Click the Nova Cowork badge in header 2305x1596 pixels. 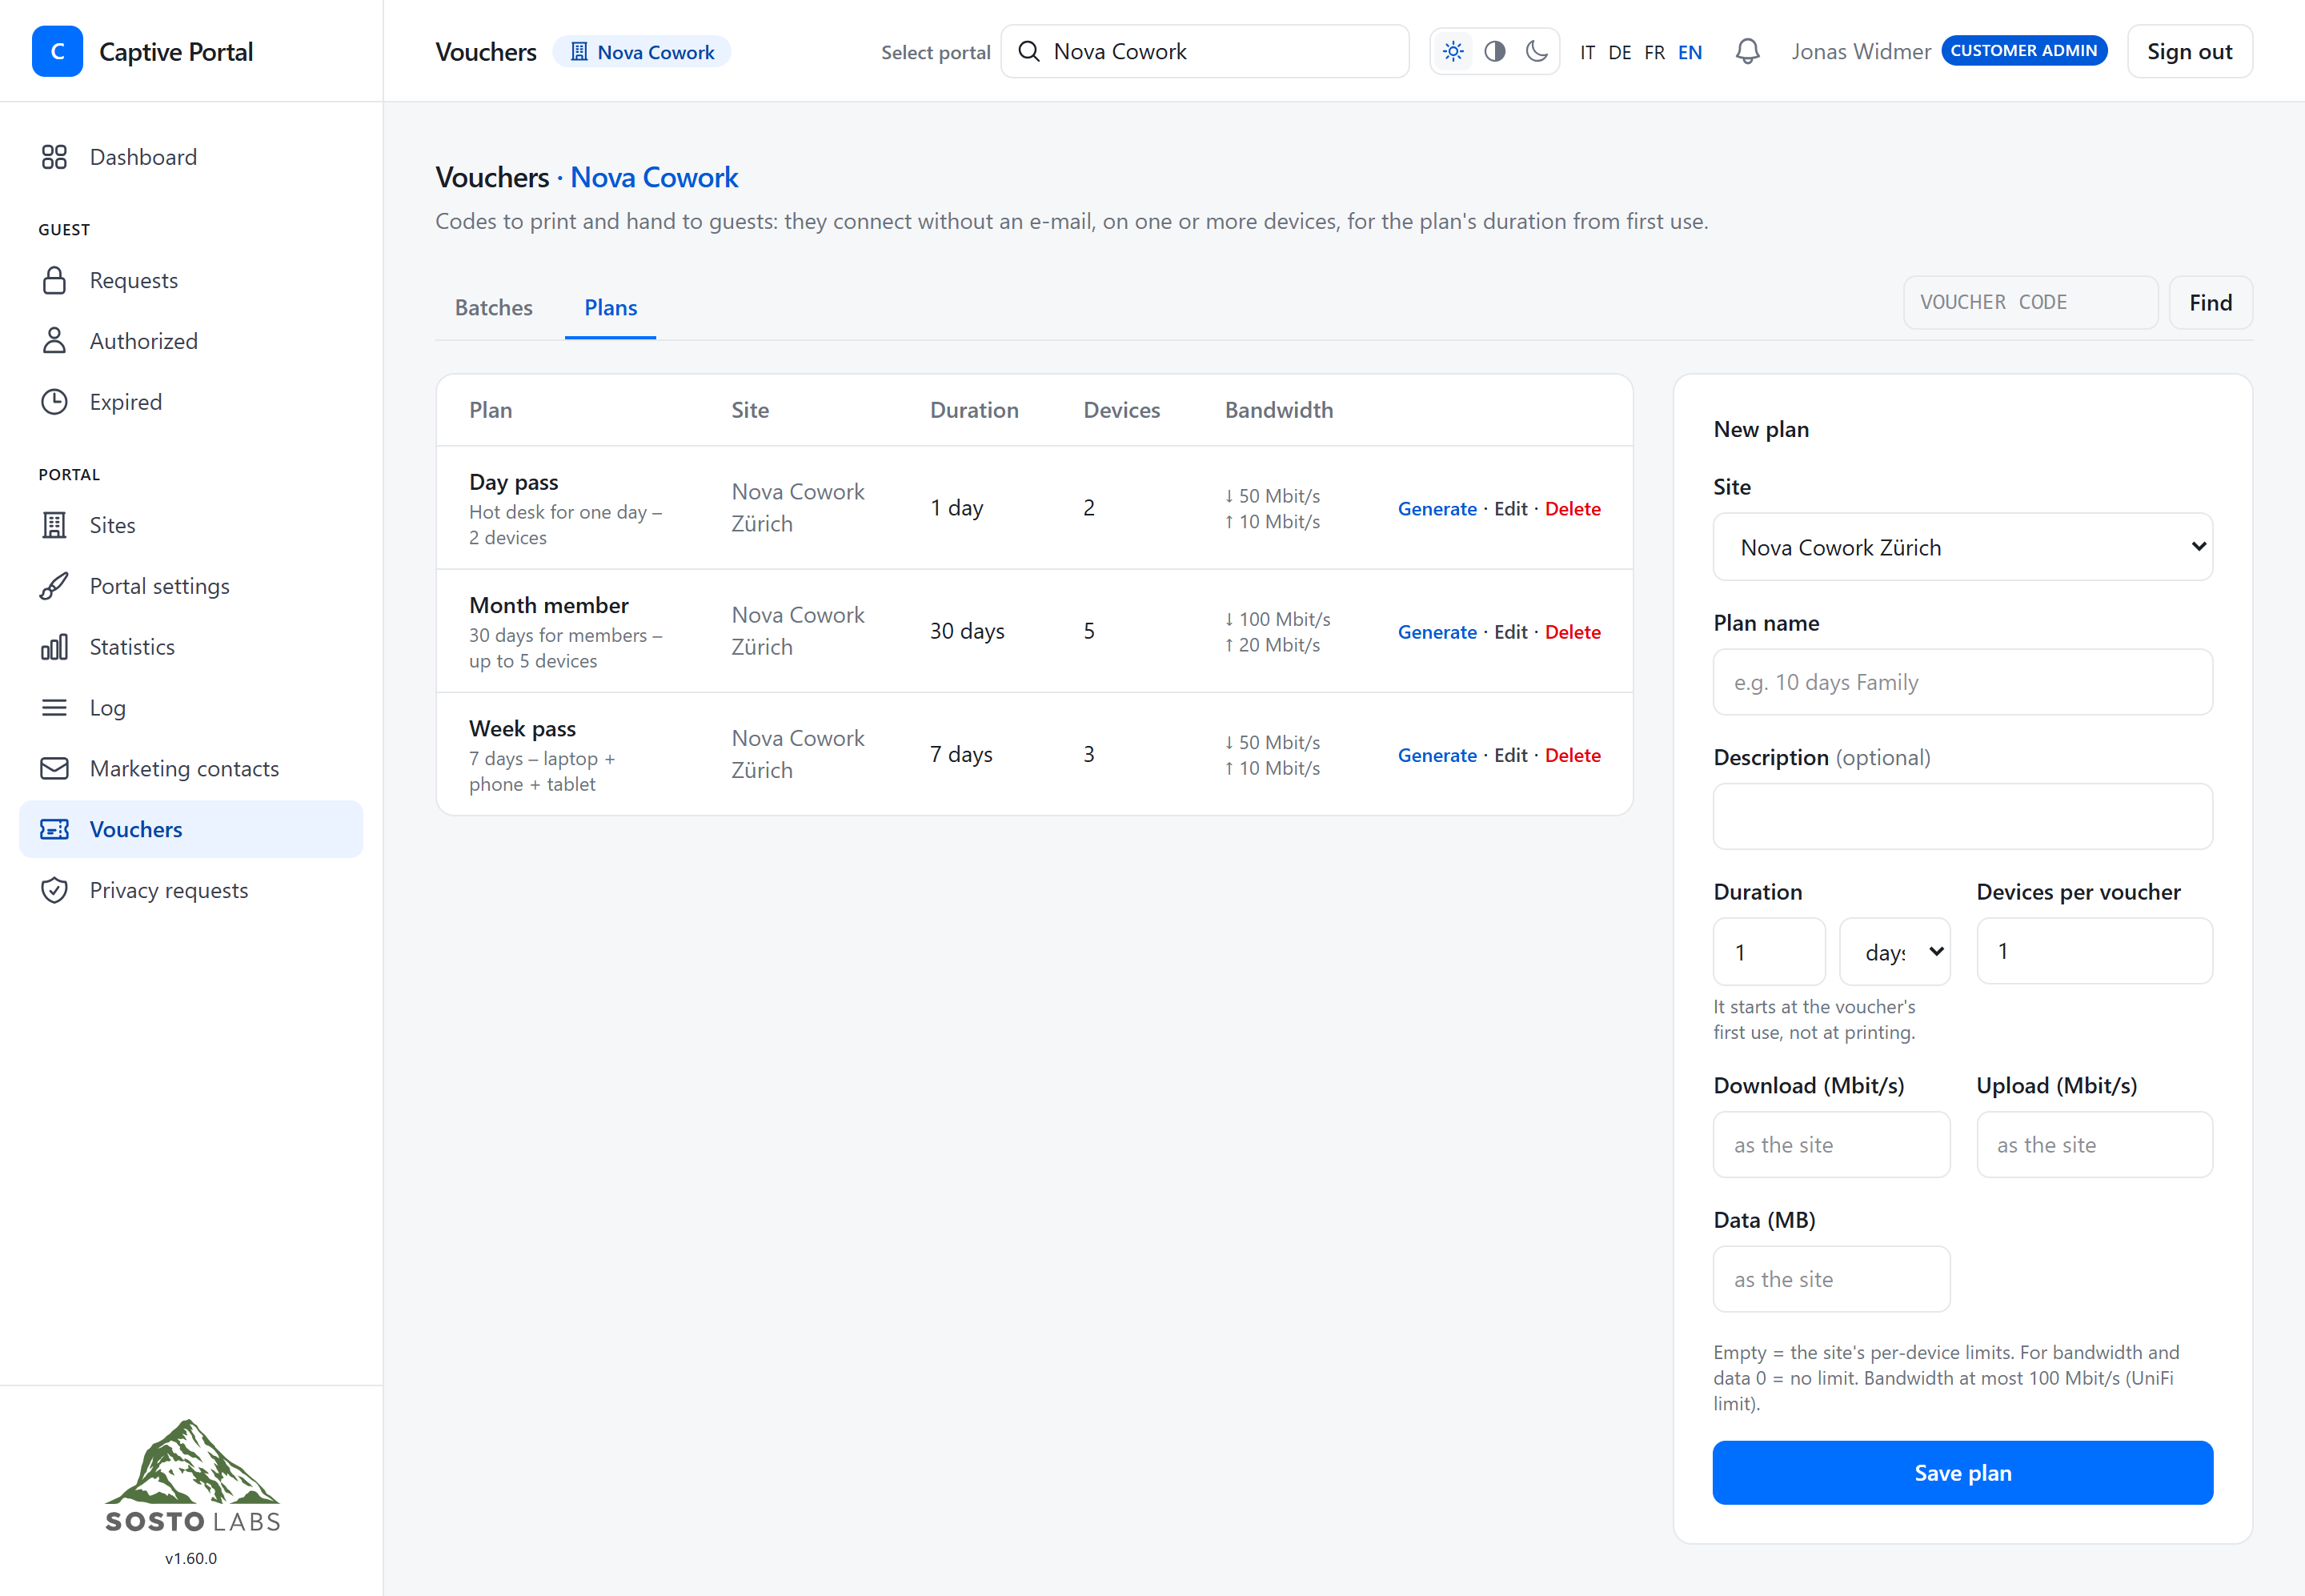(x=642, y=51)
